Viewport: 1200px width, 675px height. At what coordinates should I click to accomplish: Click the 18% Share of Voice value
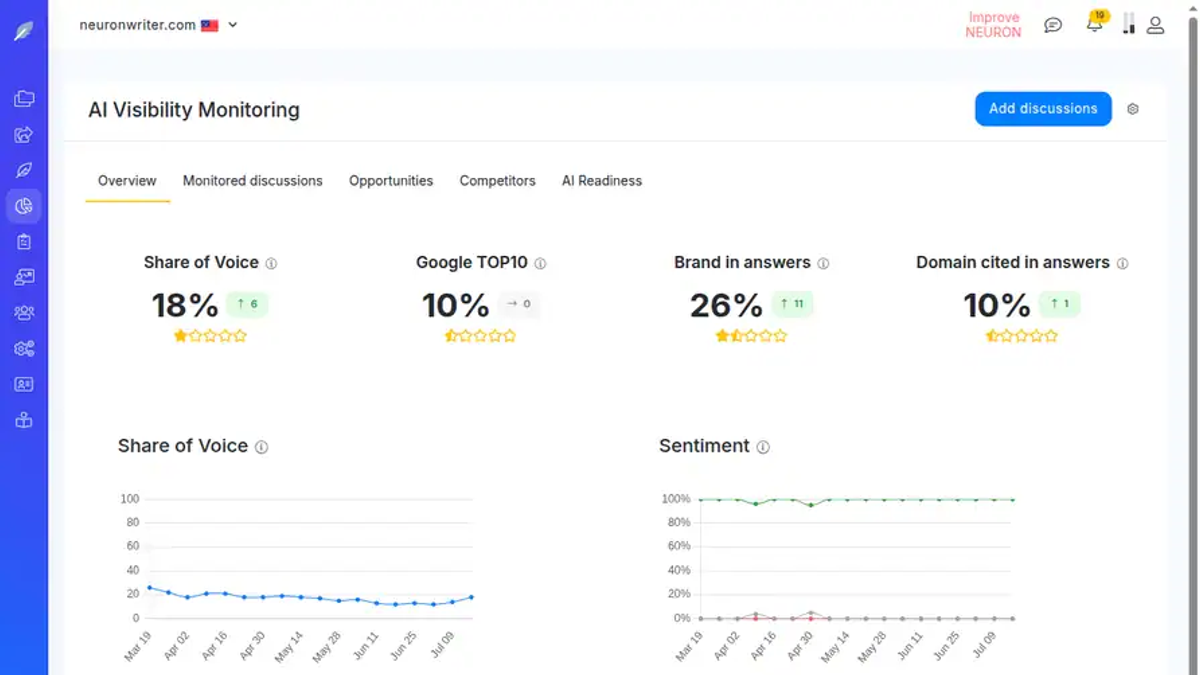click(x=185, y=305)
